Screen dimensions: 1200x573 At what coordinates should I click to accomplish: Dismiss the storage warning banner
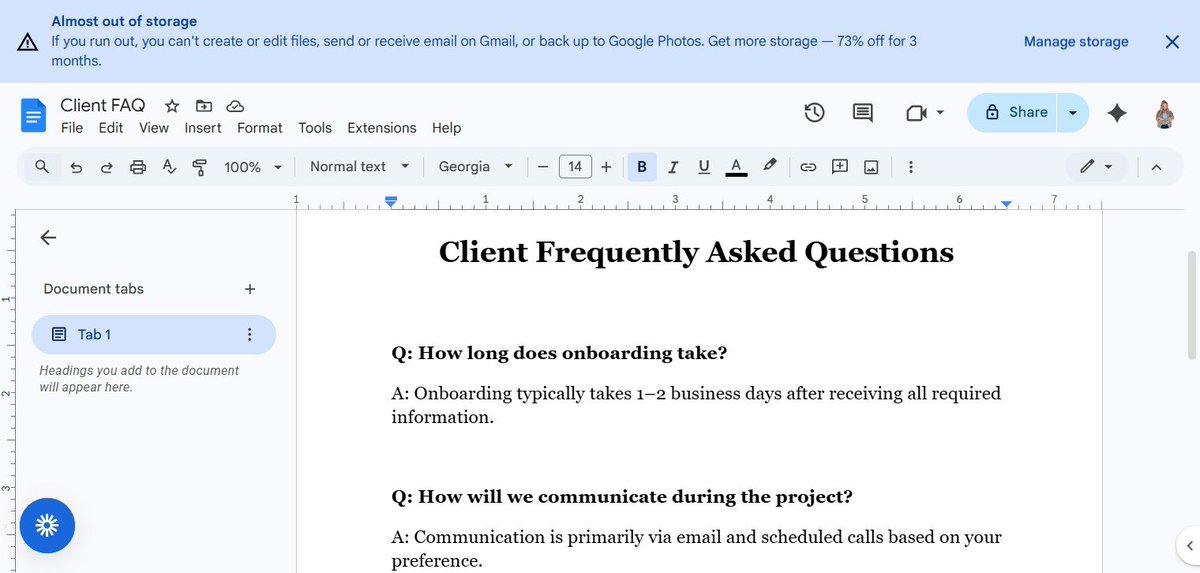1172,41
